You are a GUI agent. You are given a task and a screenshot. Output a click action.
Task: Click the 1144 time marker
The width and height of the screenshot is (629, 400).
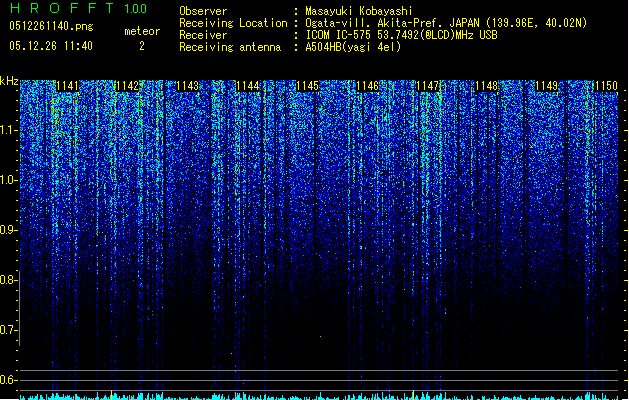point(248,86)
